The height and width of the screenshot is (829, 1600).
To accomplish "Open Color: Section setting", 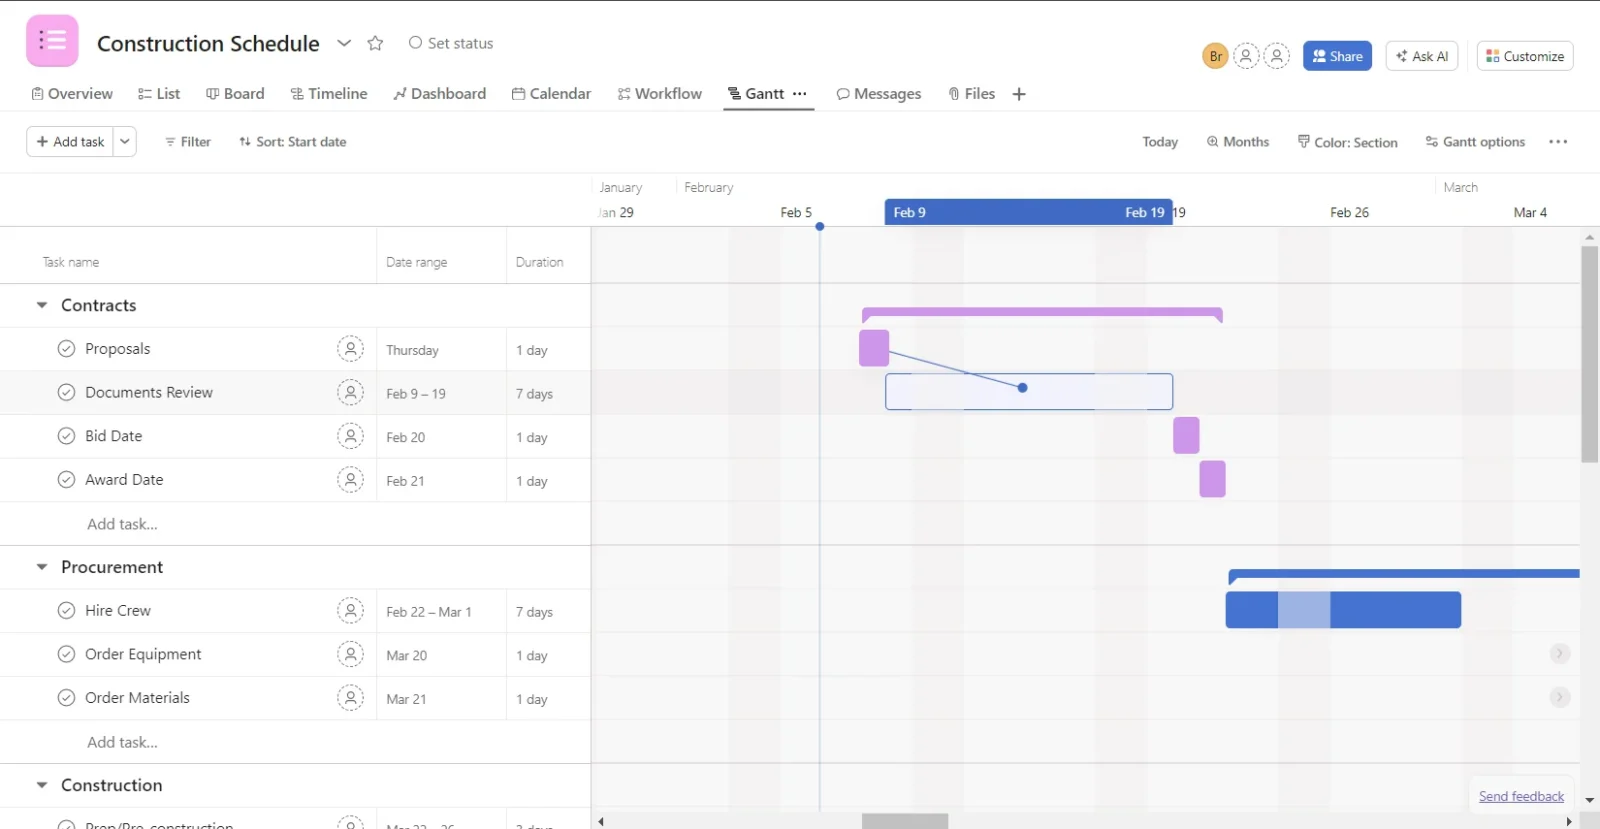I will (1348, 142).
